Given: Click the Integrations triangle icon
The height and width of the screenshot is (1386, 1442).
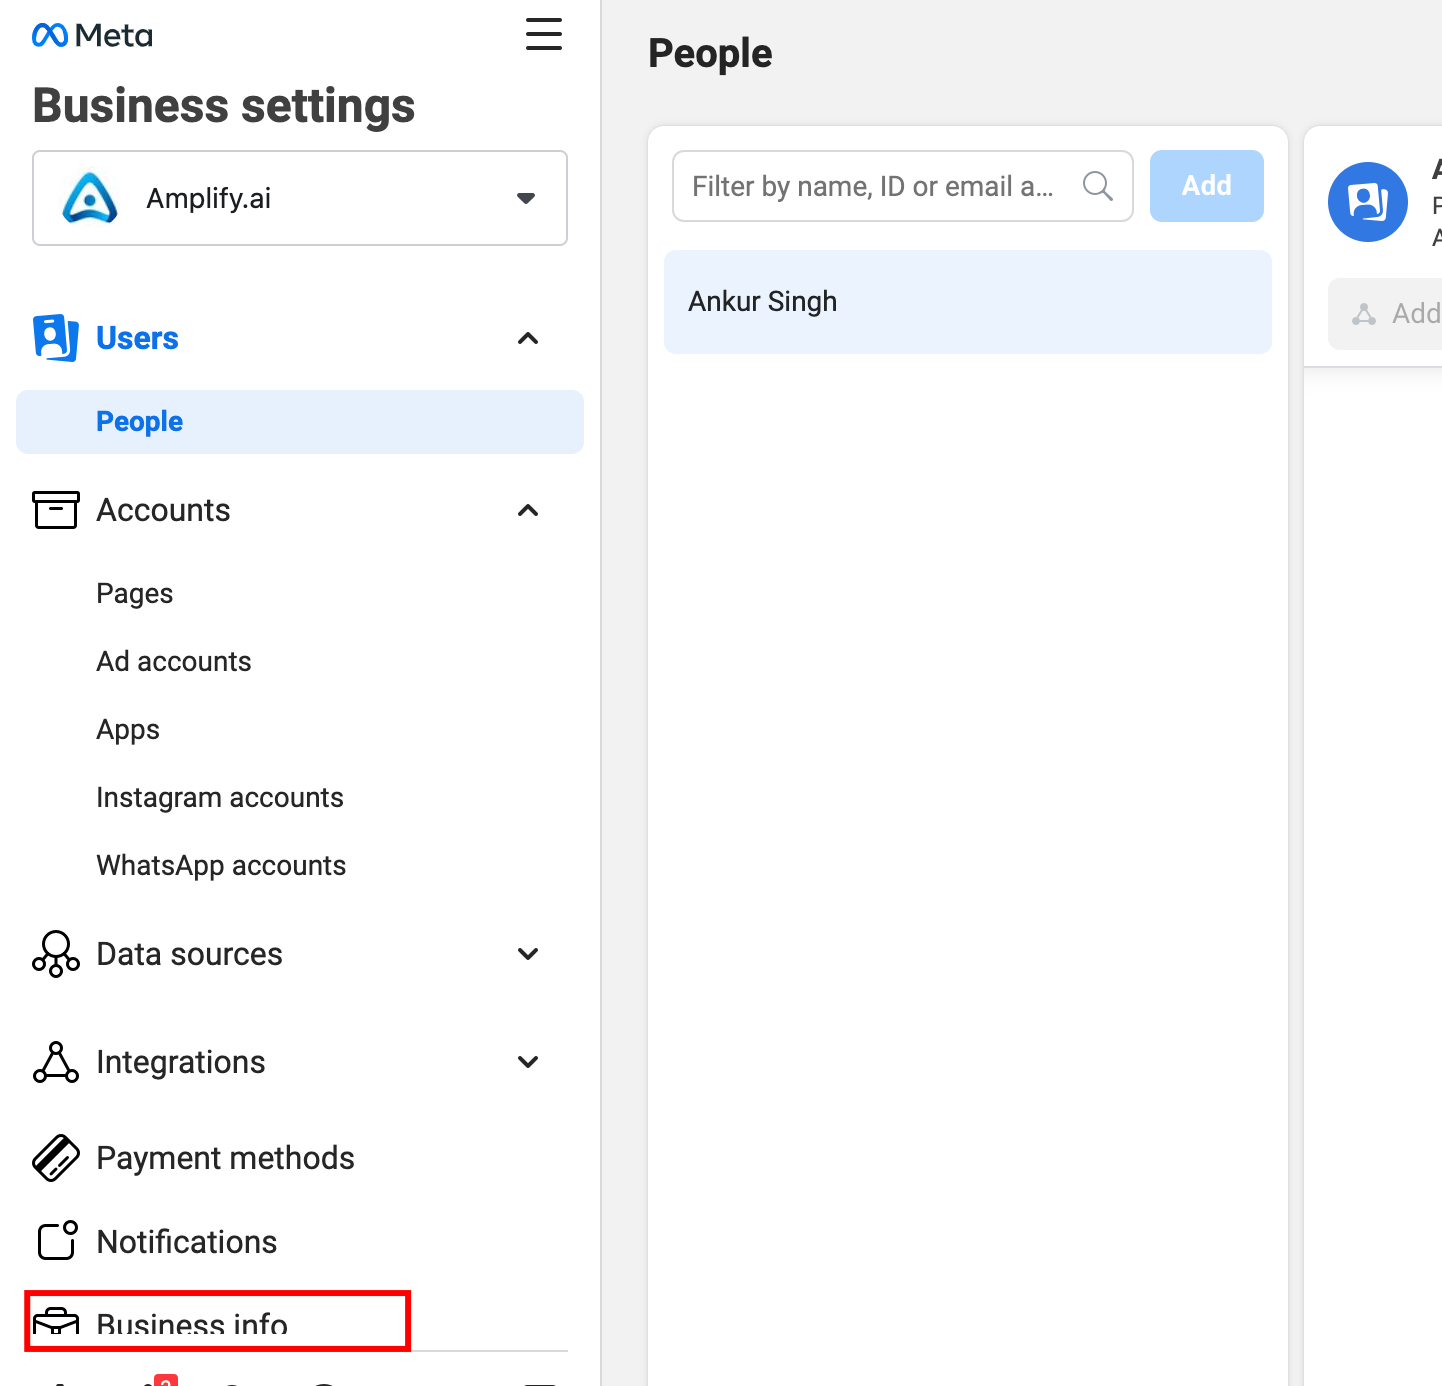Looking at the screenshot, I should click(56, 1062).
